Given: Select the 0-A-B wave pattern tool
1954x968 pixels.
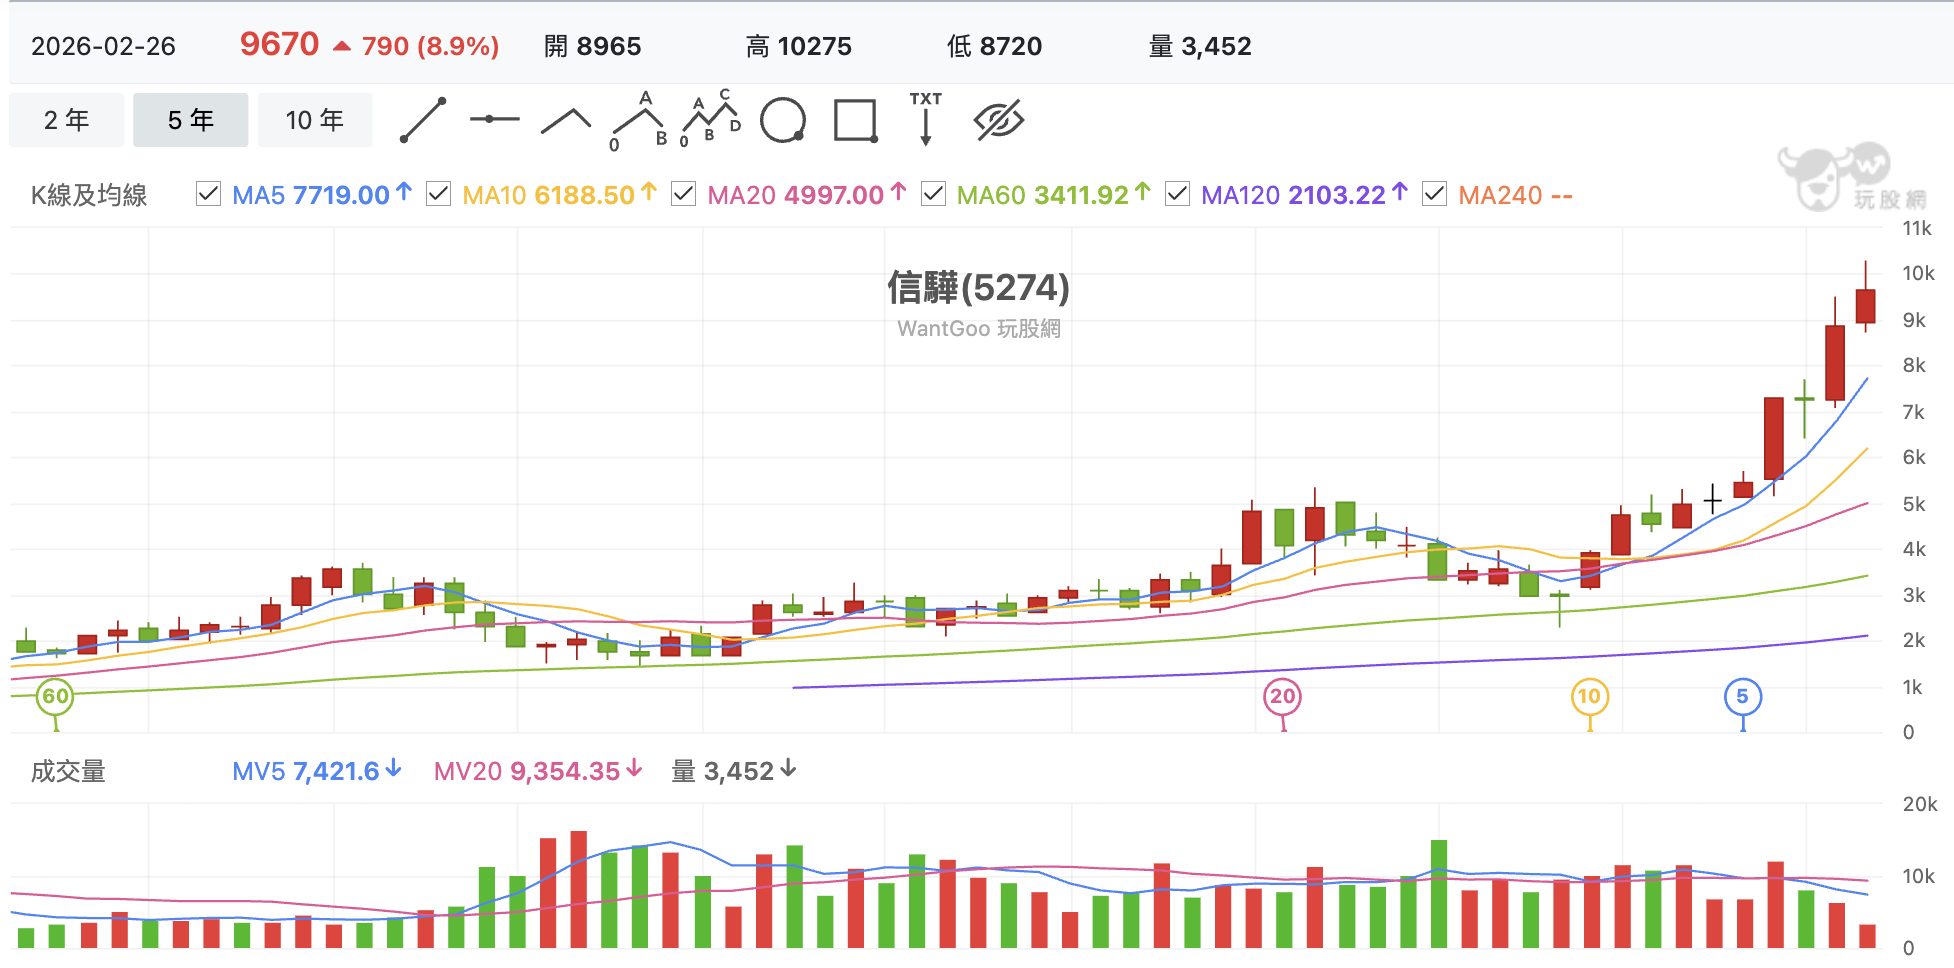Looking at the screenshot, I should (640, 121).
